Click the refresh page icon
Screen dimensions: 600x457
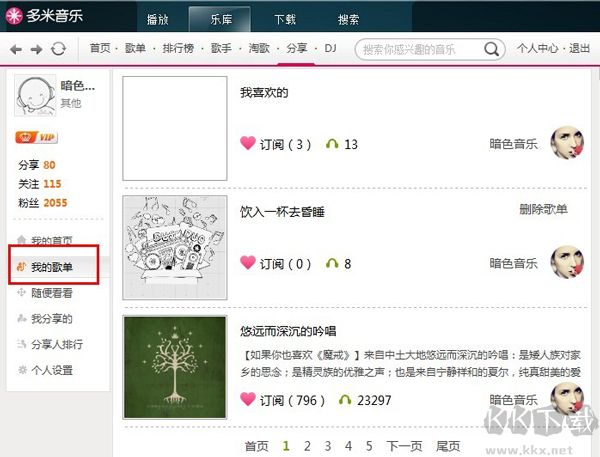(x=59, y=49)
